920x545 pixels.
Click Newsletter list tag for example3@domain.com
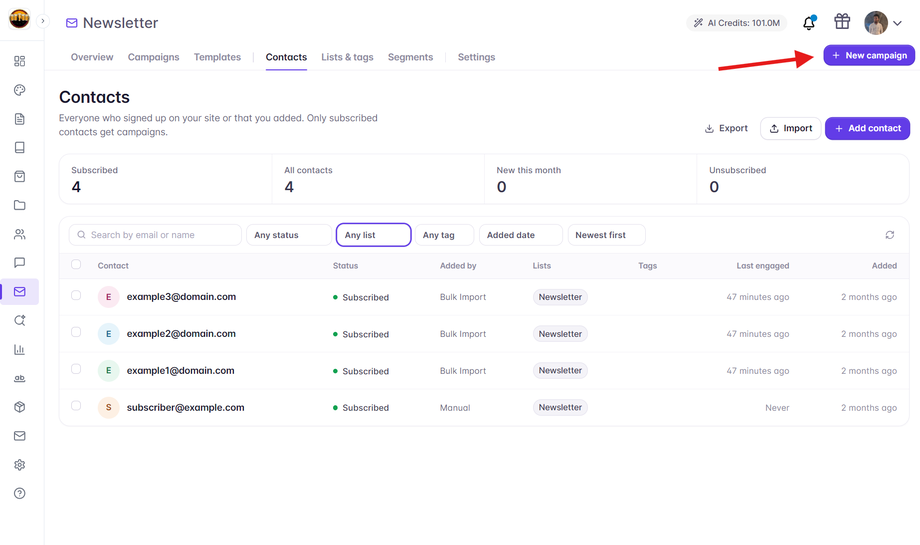pos(560,297)
